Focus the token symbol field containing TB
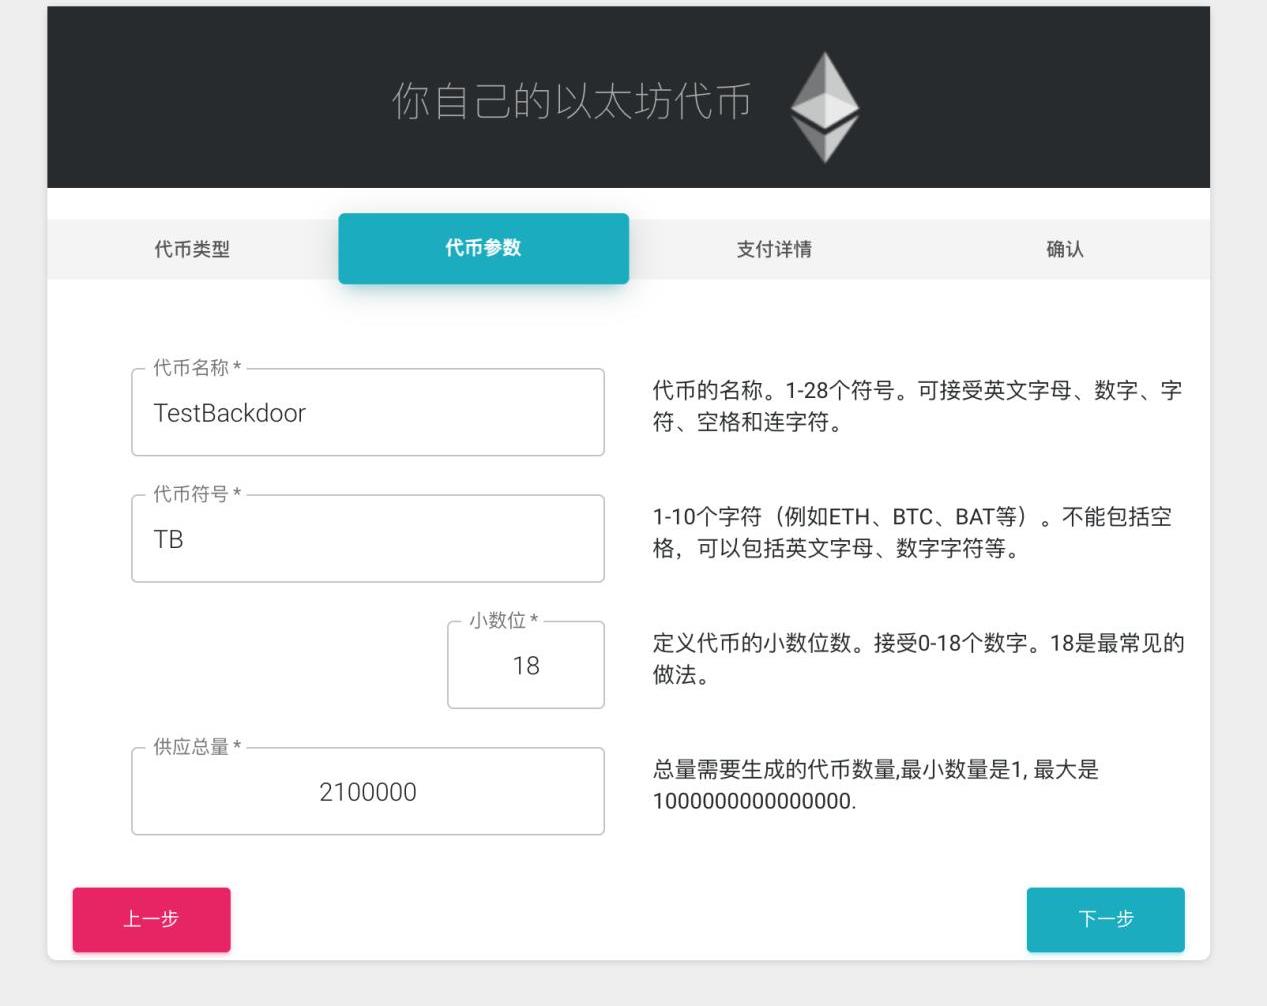This screenshot has height=1006, width=1267. click(367, 539)
